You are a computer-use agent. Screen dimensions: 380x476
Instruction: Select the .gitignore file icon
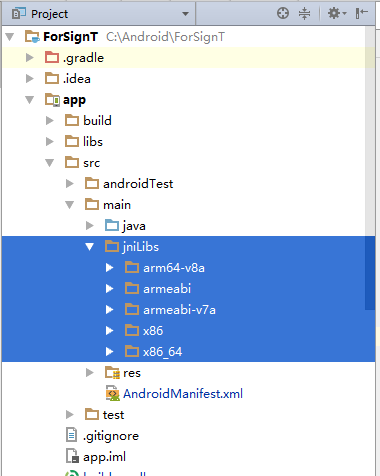pyautogui.click(x=72, y=435)
